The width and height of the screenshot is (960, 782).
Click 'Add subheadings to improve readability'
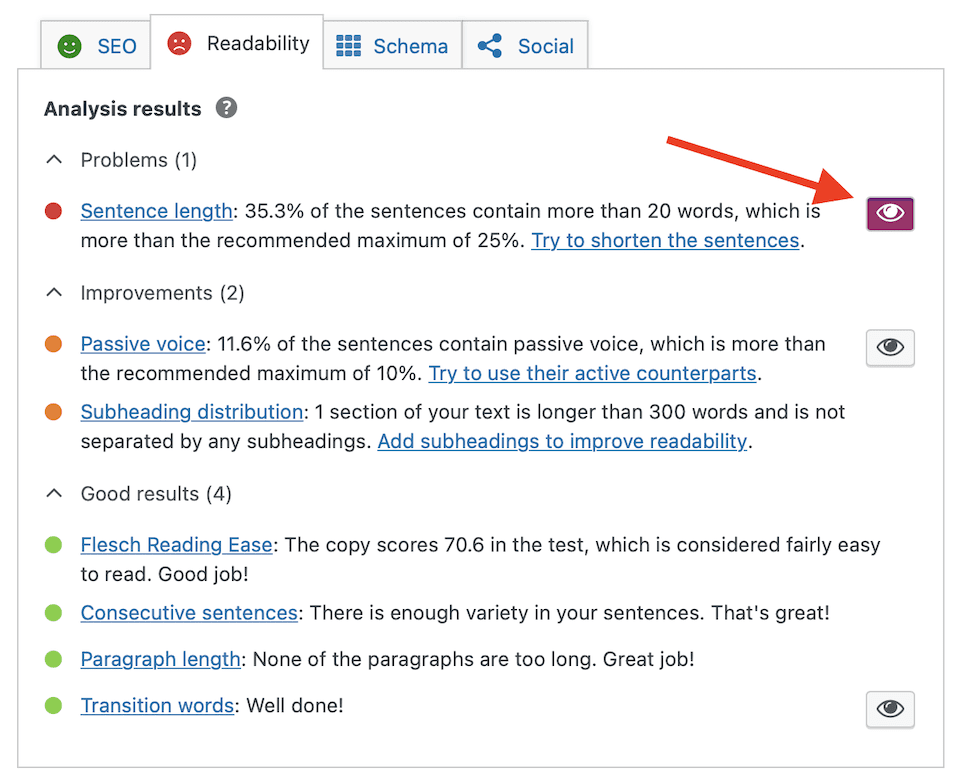[563, 441]
